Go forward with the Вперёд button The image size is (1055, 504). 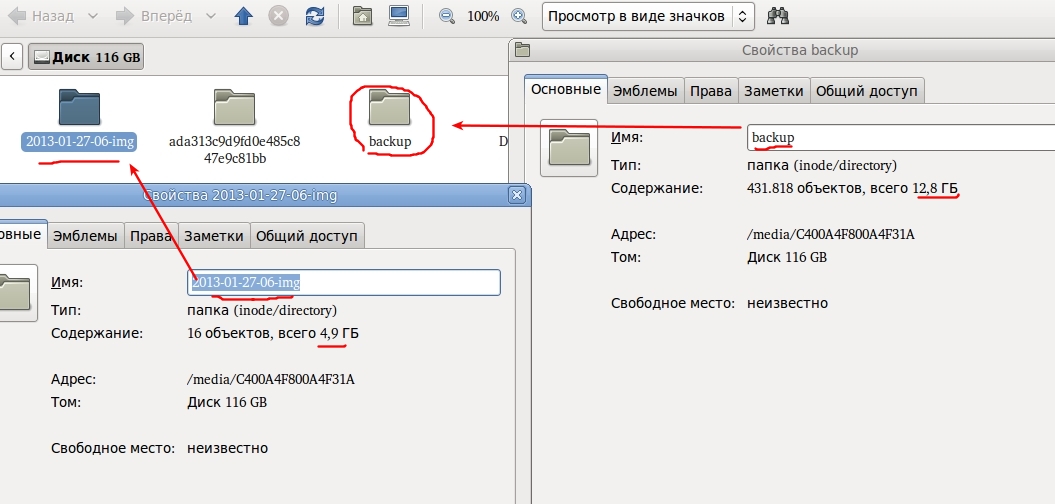coord(155,16)
